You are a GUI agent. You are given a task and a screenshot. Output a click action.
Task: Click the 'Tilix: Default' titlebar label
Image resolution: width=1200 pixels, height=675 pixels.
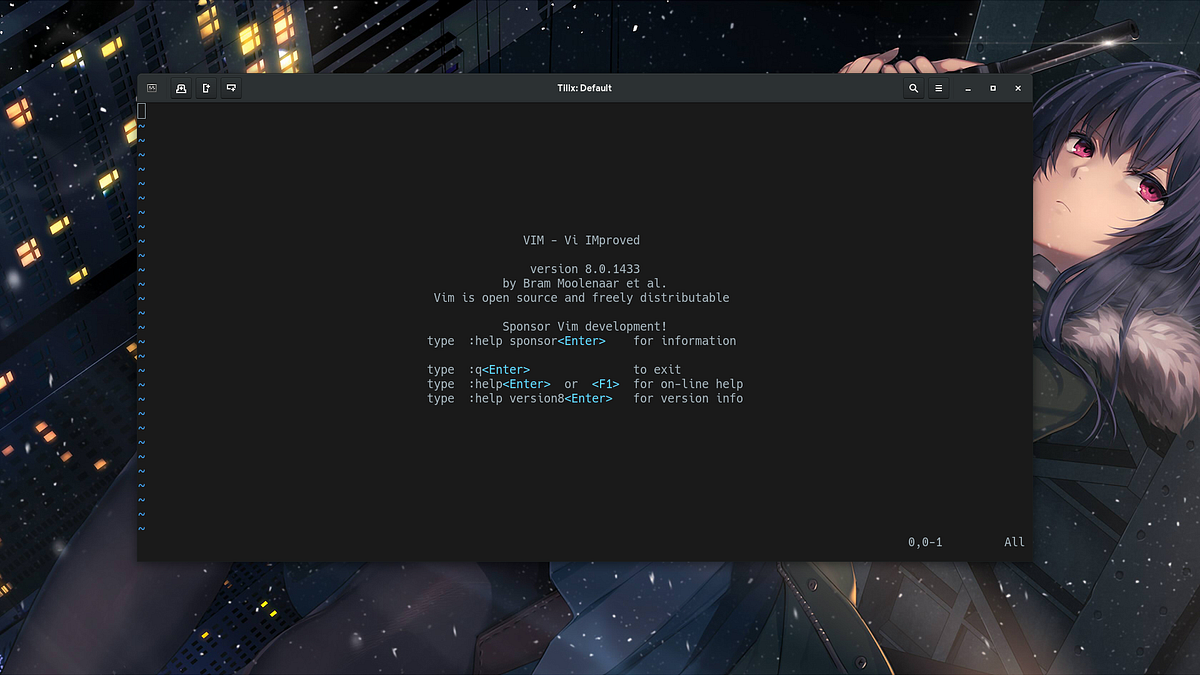tap(583, 88)
